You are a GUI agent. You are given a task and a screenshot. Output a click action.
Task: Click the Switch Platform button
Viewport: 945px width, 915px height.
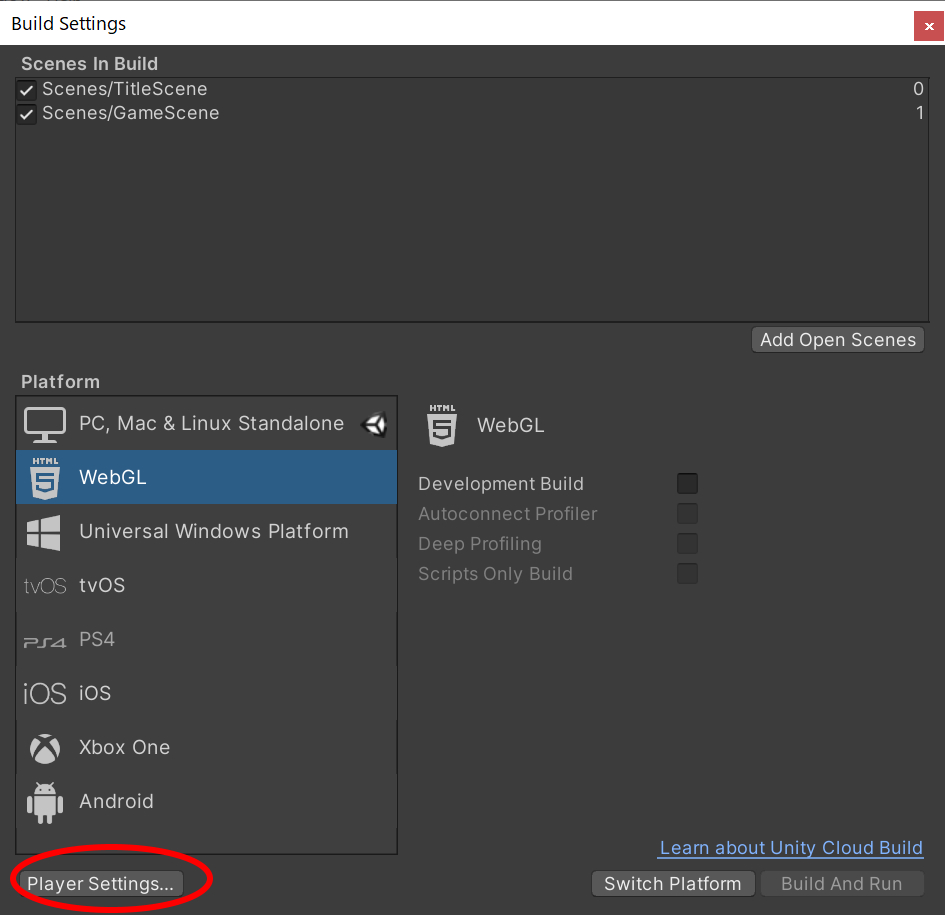(673, 884)
